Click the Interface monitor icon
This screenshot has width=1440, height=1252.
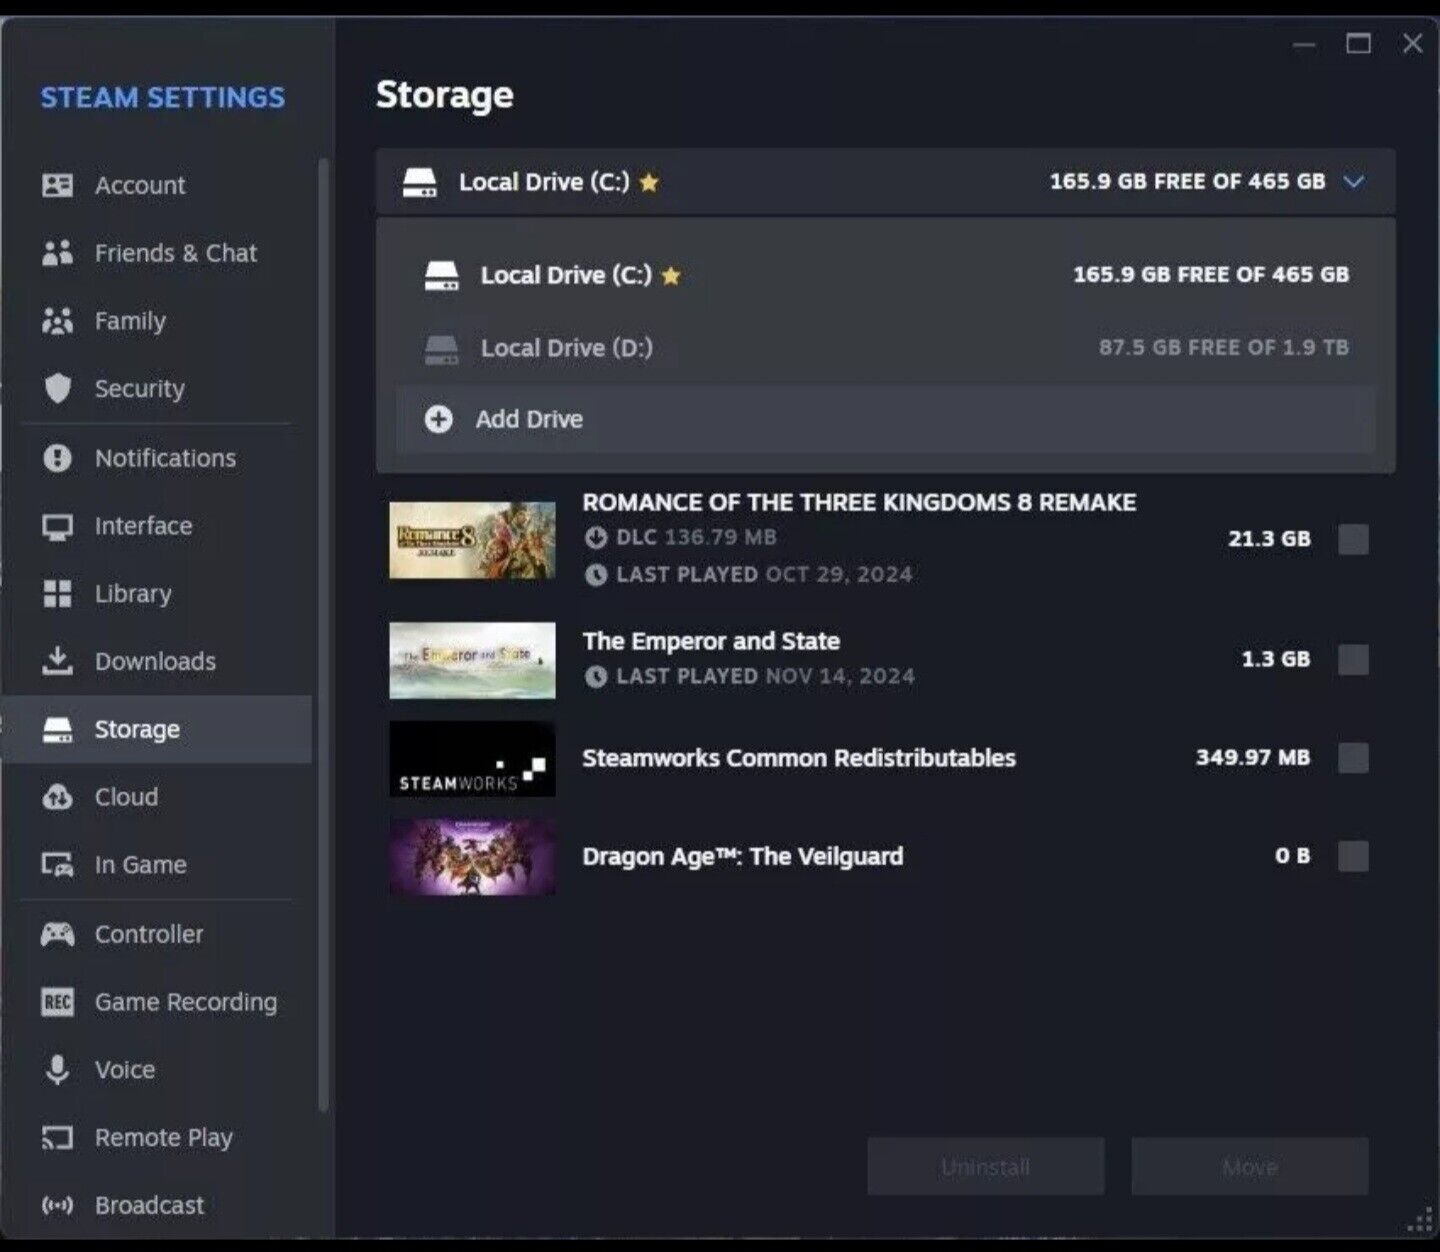click(57, 526)
